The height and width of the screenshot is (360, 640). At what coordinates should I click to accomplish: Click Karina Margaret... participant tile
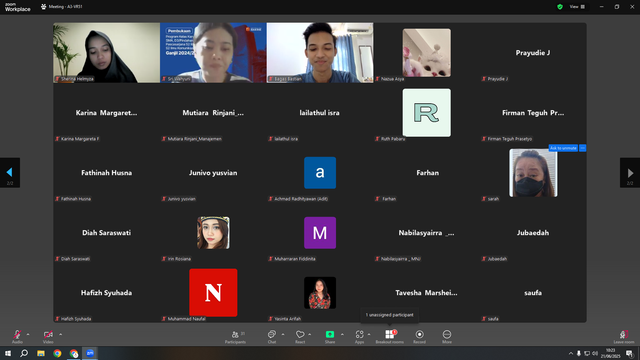107,113
